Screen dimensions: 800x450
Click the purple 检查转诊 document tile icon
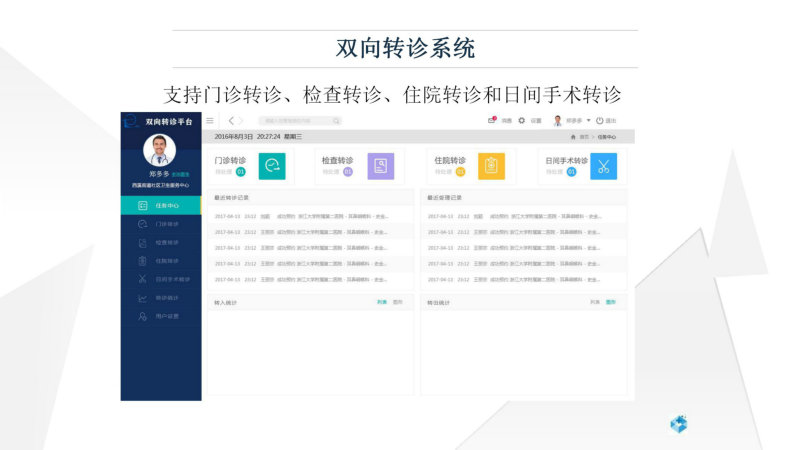click(x=381, y=166)
